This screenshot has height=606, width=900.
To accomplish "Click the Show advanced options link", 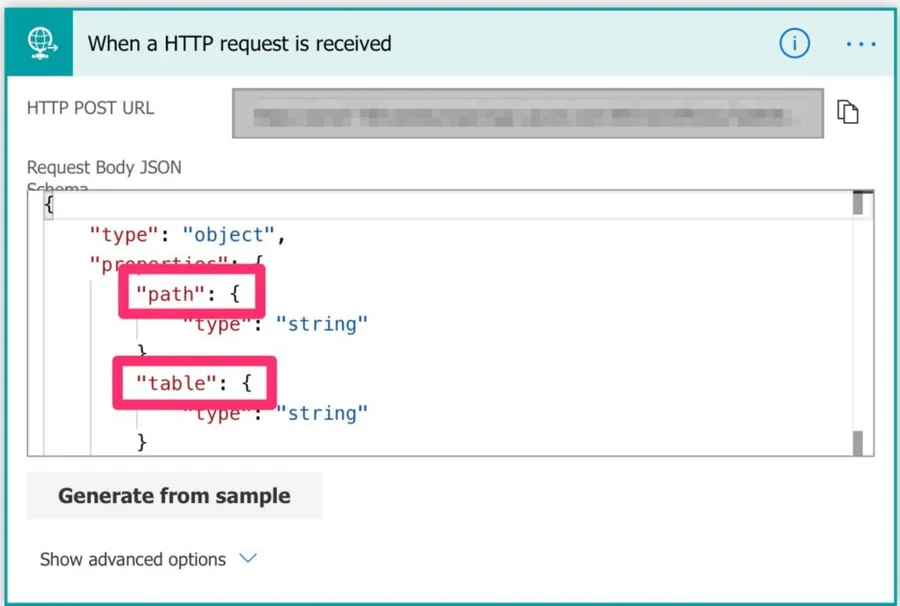I will (x=133, y=559).
